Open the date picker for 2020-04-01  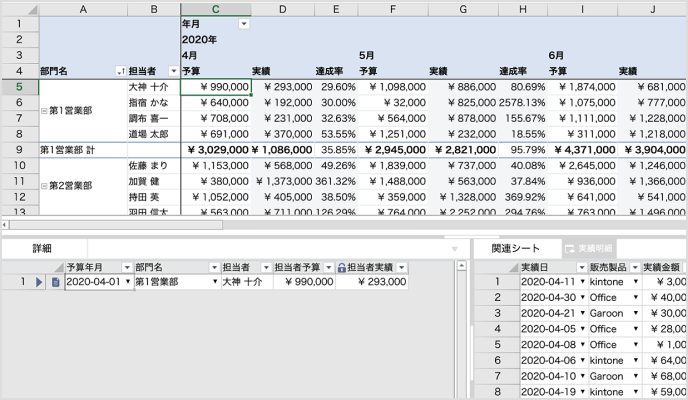128,283
